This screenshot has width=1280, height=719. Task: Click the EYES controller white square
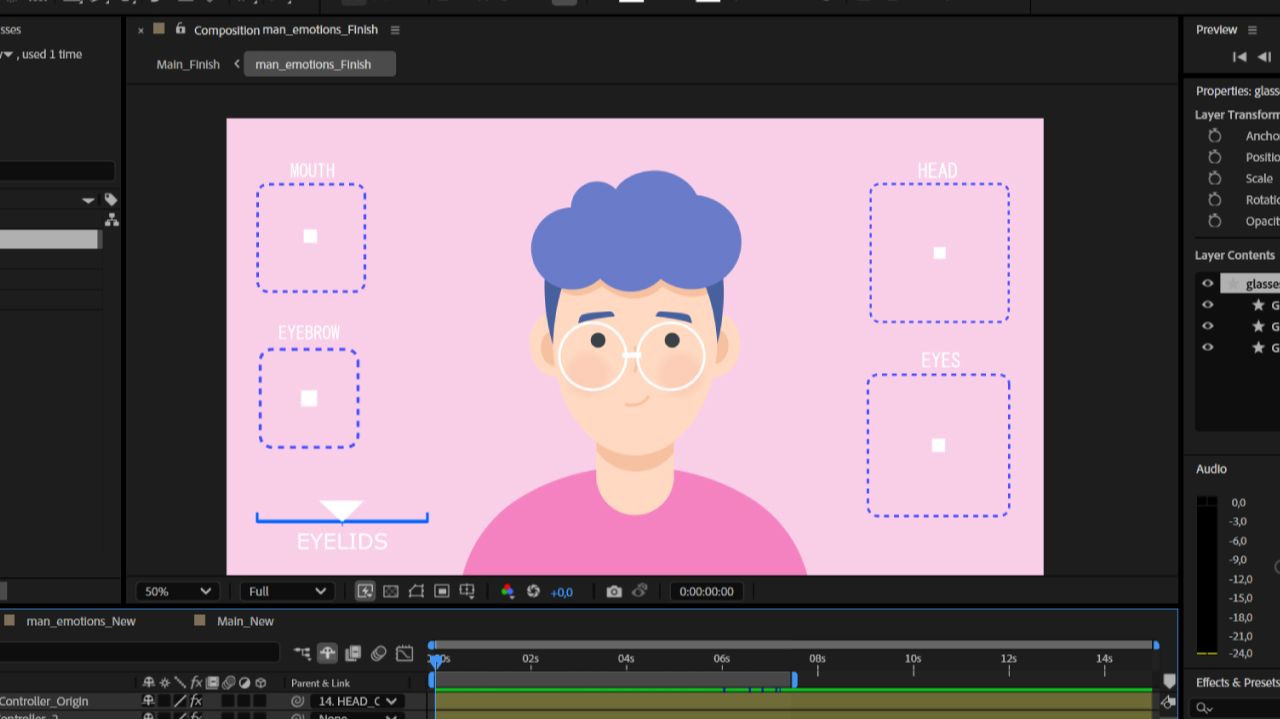click(938, 445)
